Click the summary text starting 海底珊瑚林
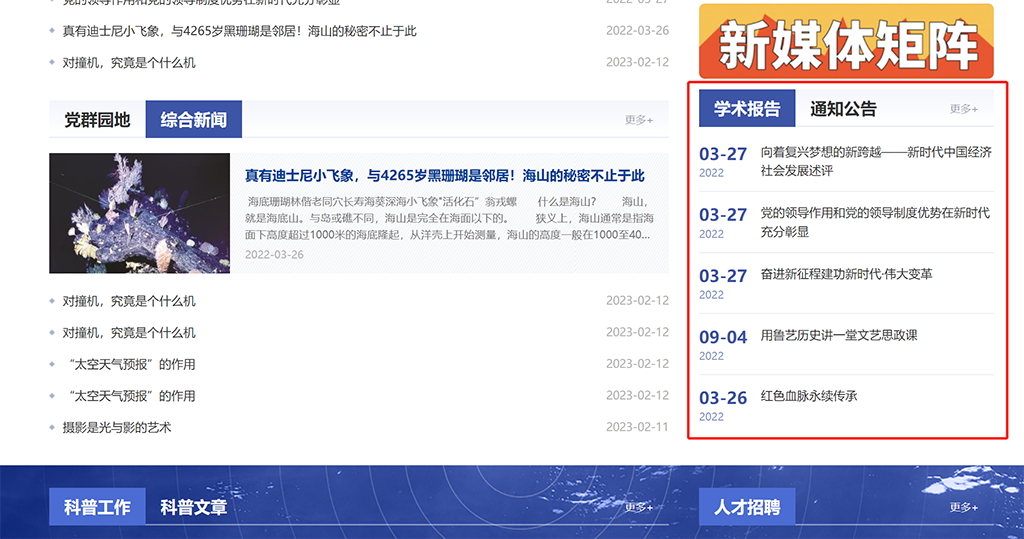The image size is (1024, 539). (x=449, y=218)
